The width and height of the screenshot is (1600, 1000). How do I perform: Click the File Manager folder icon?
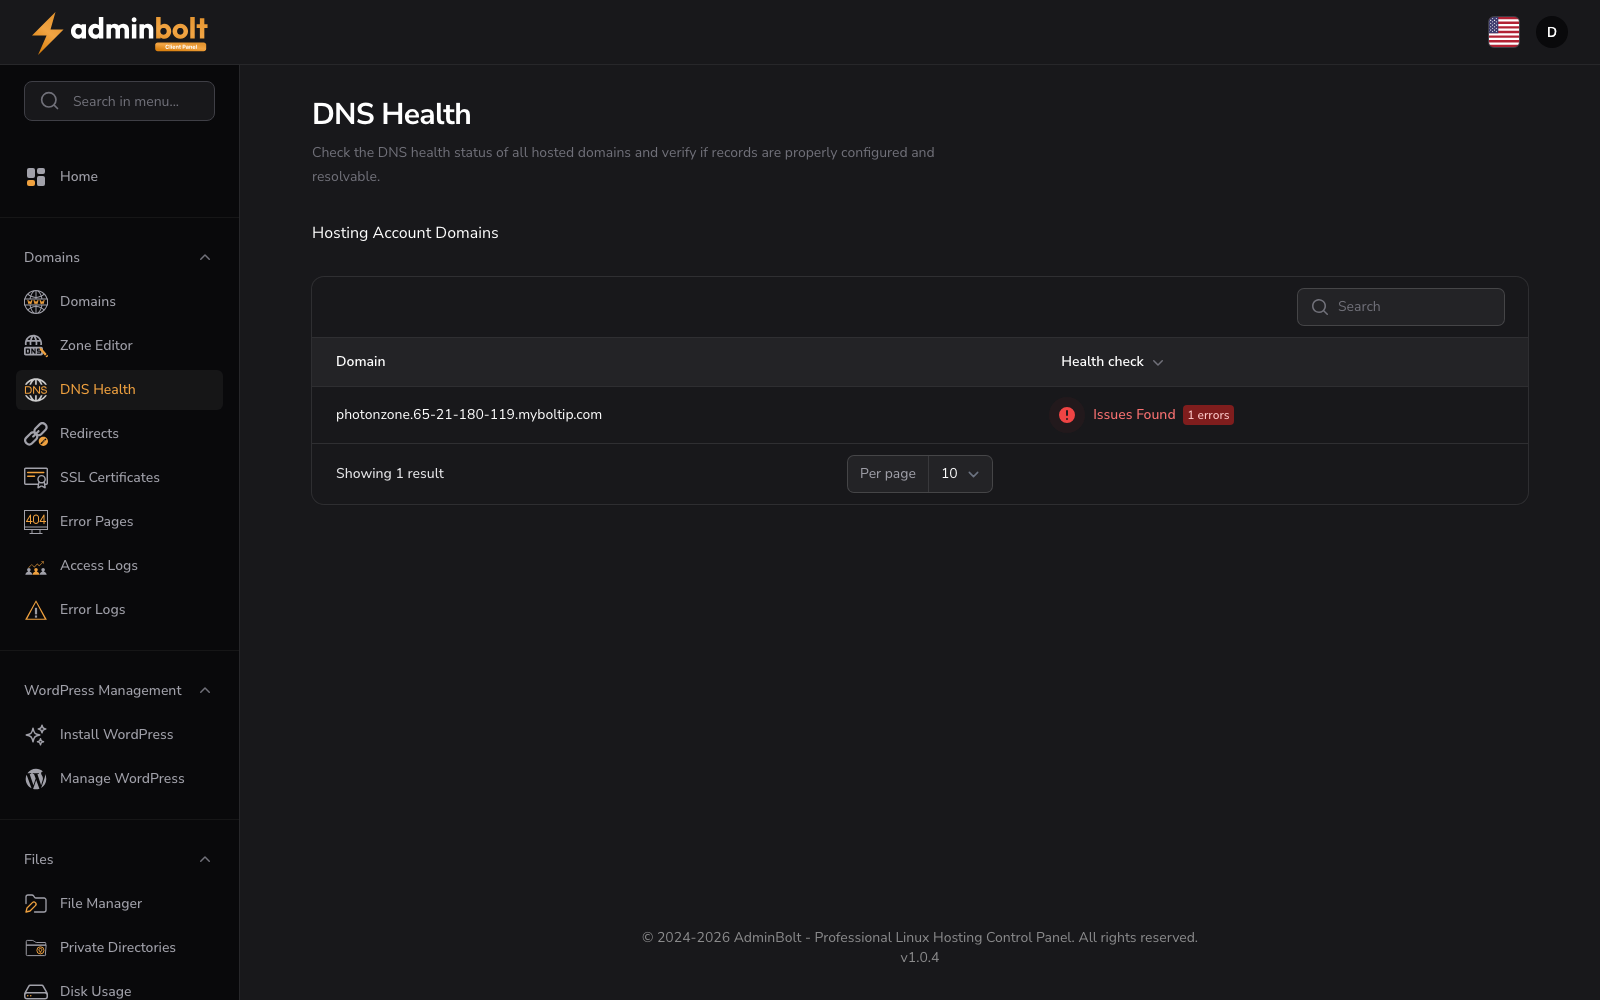36,904
